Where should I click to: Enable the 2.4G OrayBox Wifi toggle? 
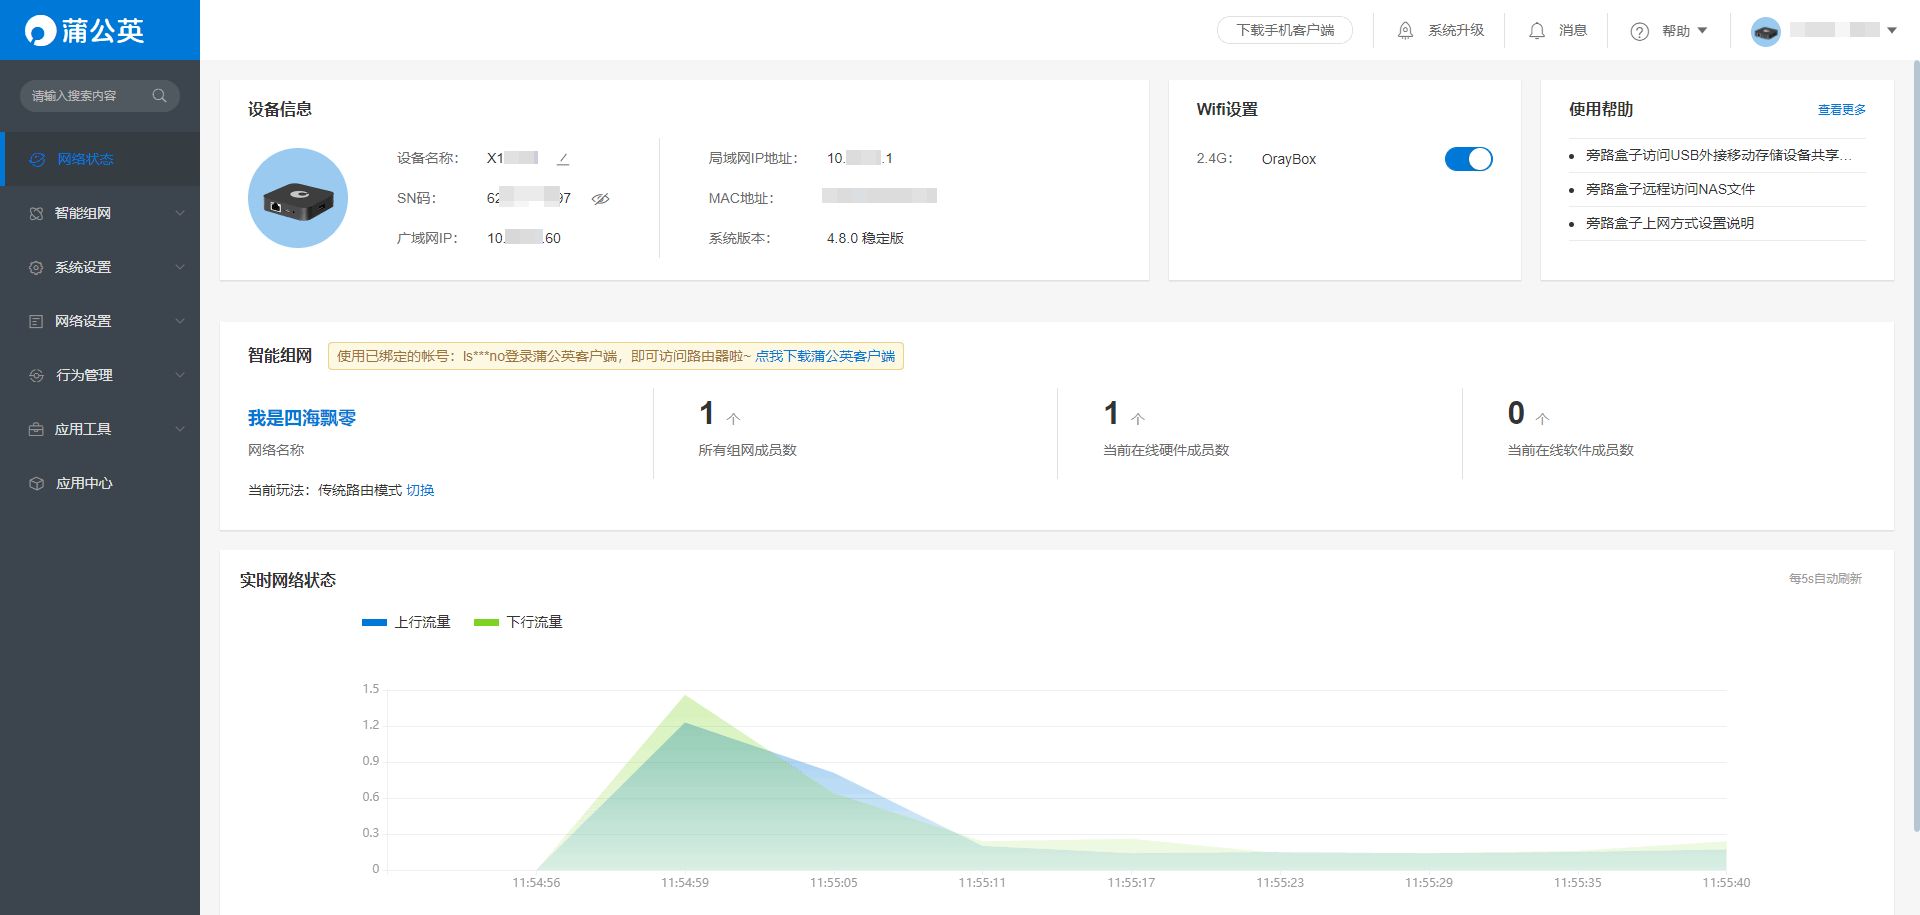tap(1468, 158)
